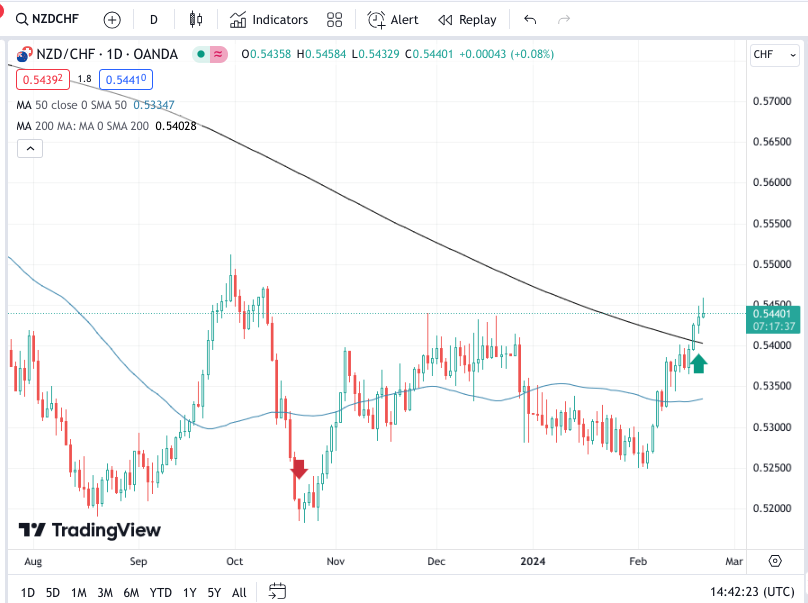Screen dimensions: 808x603
Task: Open the D time interval dropdown
Action: pos(153,19)
